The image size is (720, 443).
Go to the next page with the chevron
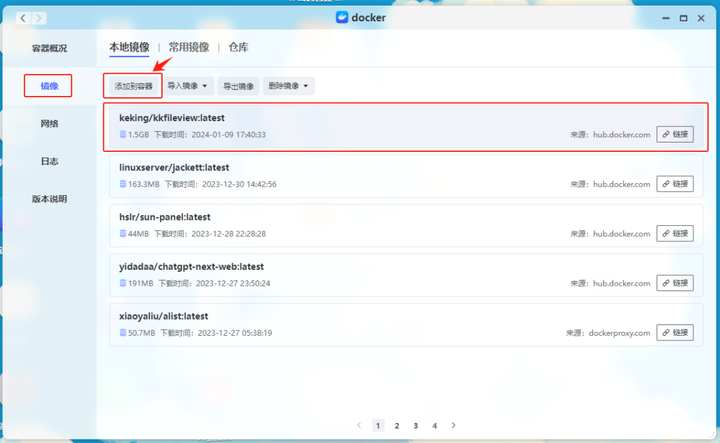[453, 425]
